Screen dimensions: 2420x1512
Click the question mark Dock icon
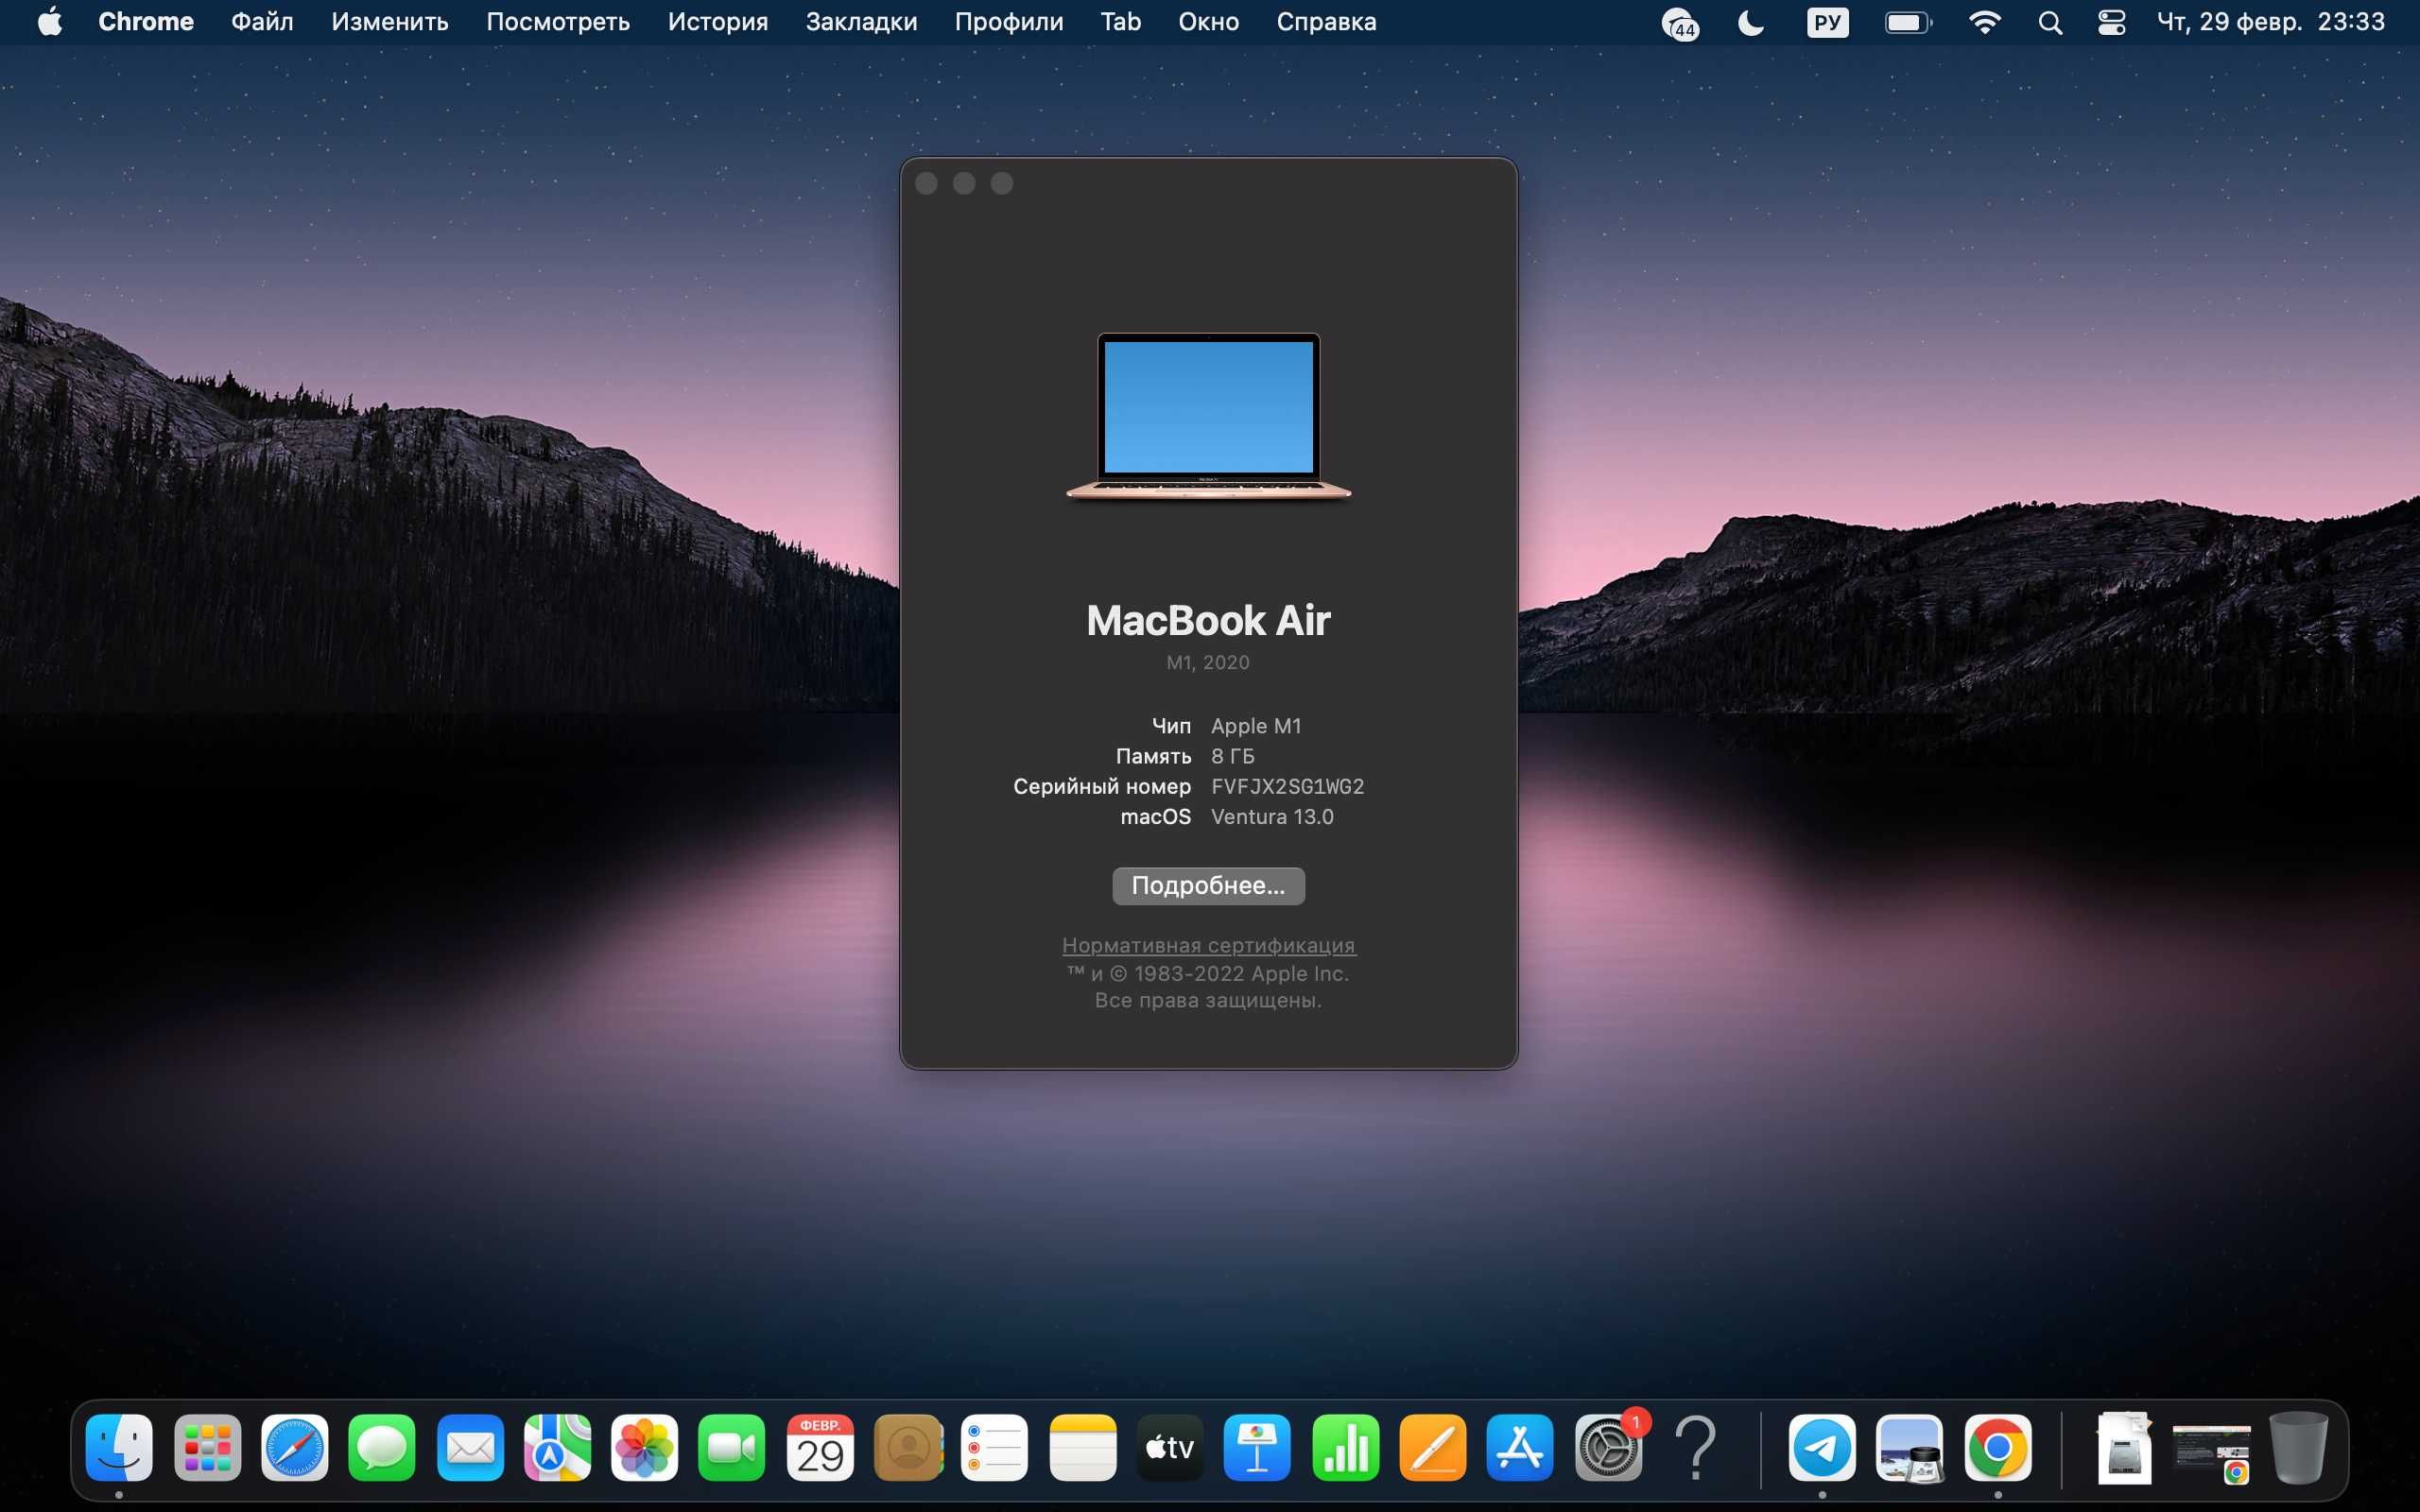(x=1696, y=1447)
